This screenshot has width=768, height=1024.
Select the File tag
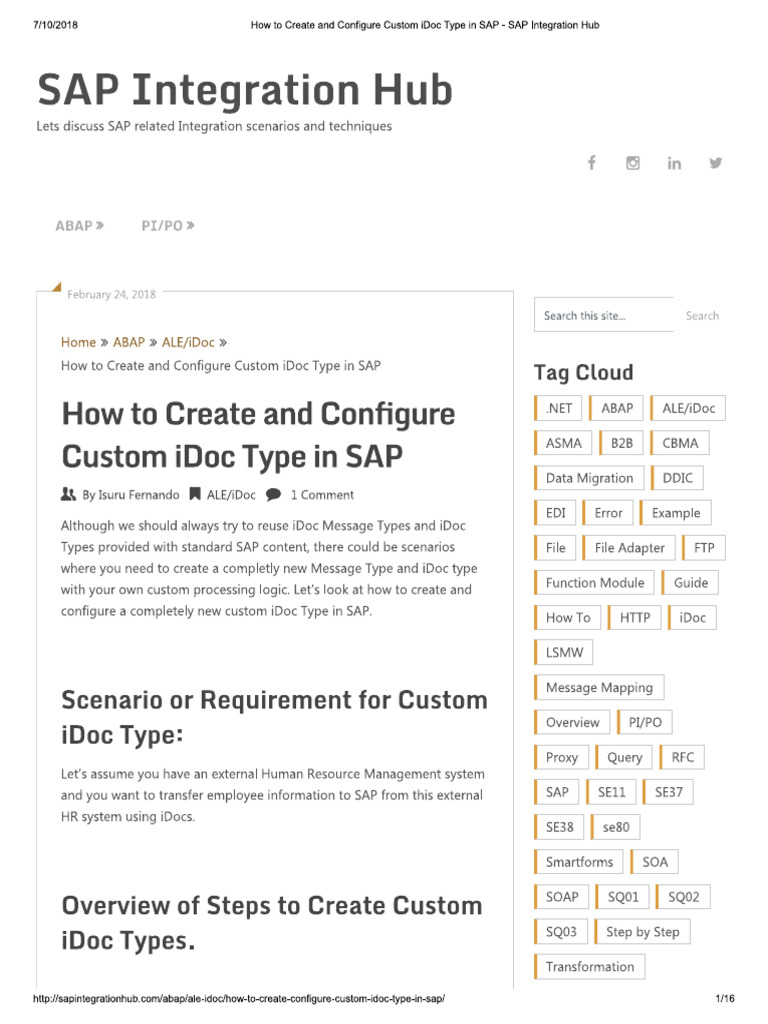point(555,548)
